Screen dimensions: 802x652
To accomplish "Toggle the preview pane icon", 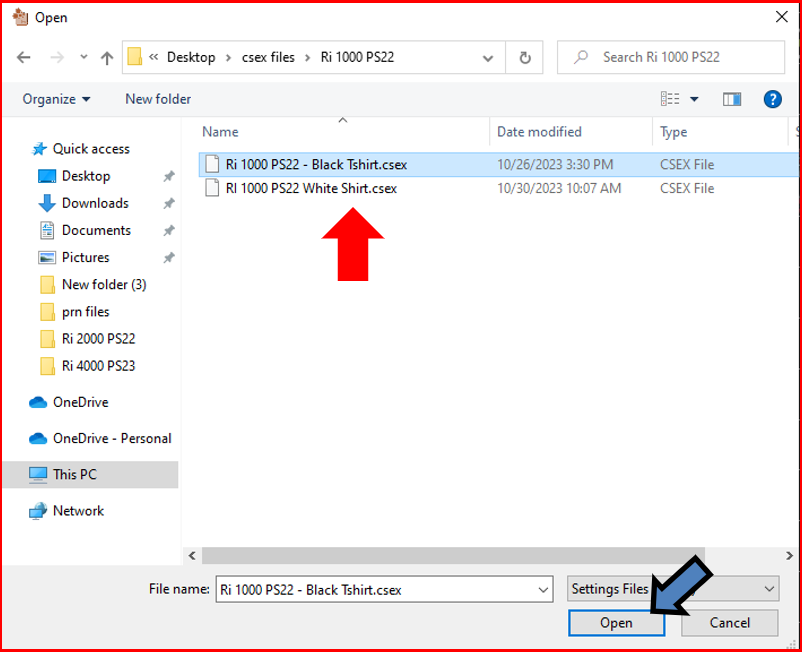I will coord(732,99).
